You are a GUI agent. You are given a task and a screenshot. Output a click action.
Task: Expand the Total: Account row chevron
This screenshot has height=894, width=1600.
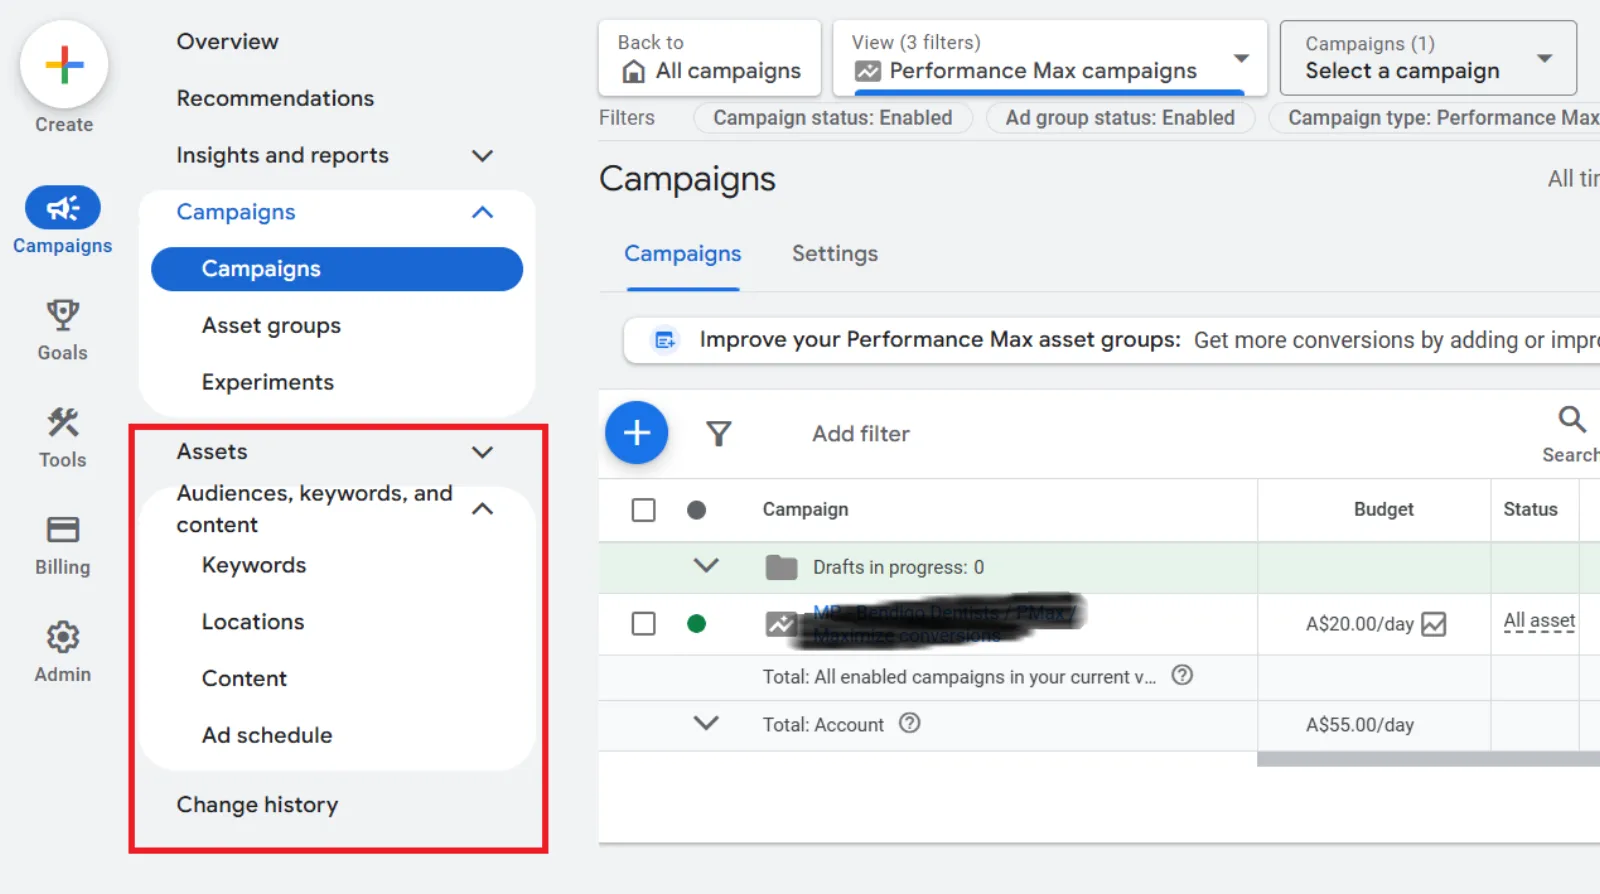pyautogui.click(x=706, y=723)
